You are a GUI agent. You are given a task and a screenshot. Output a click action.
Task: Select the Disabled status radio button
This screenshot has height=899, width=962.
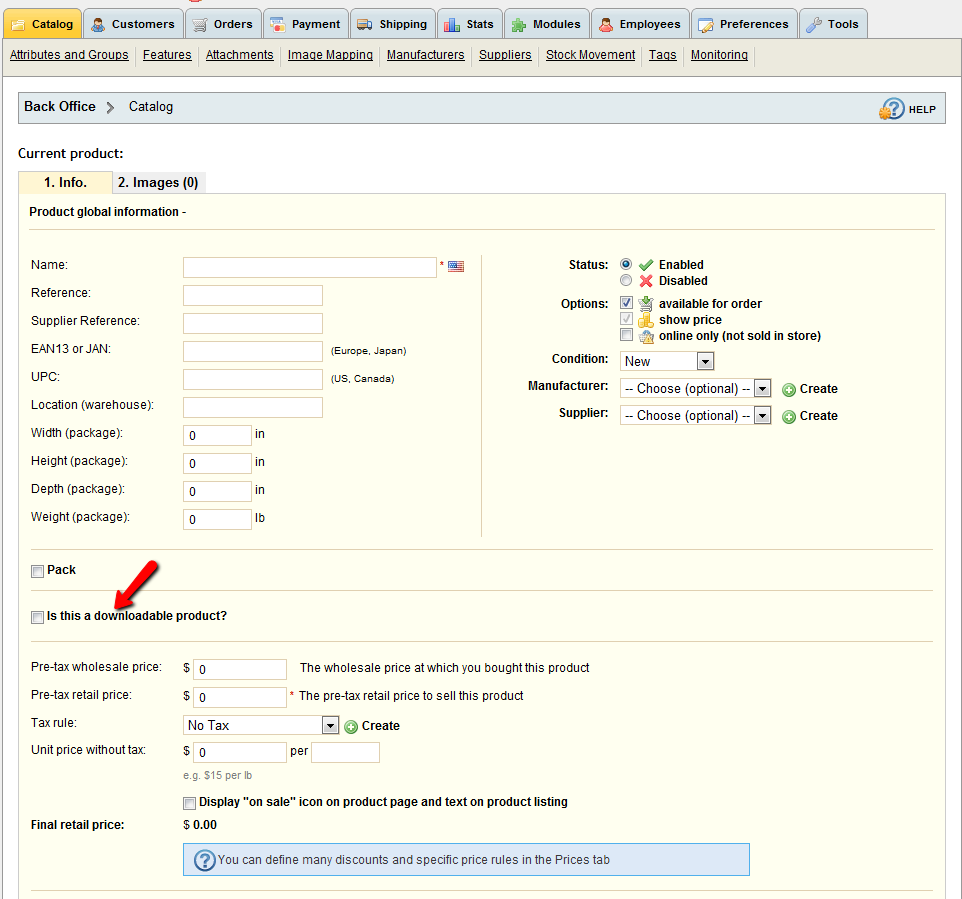click(626, 281)
